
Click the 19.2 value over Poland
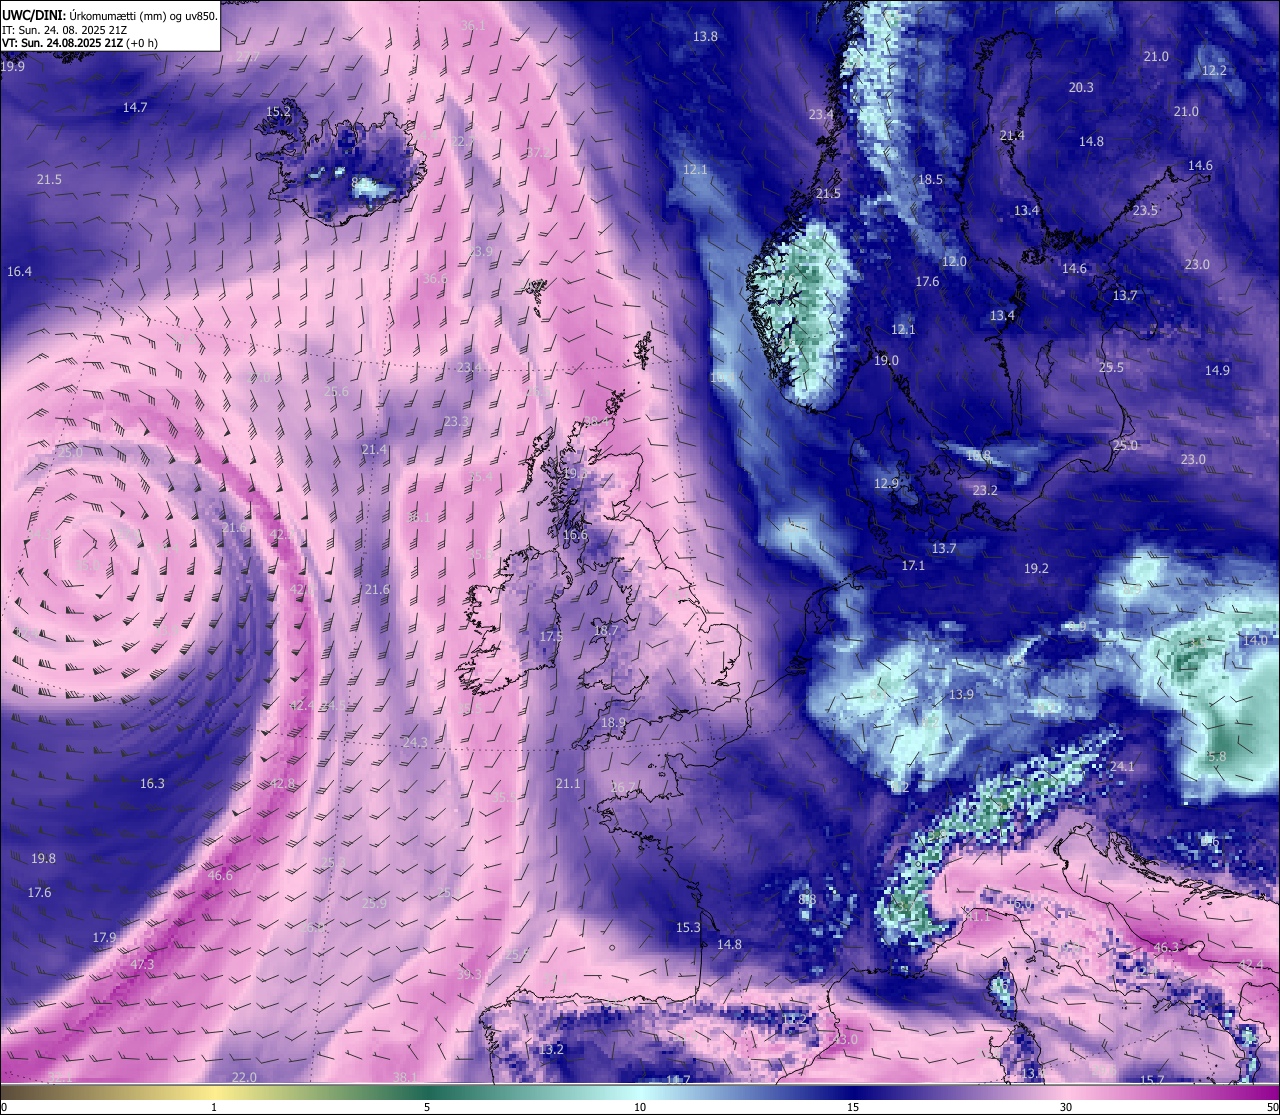click(x=1036, y=569)
